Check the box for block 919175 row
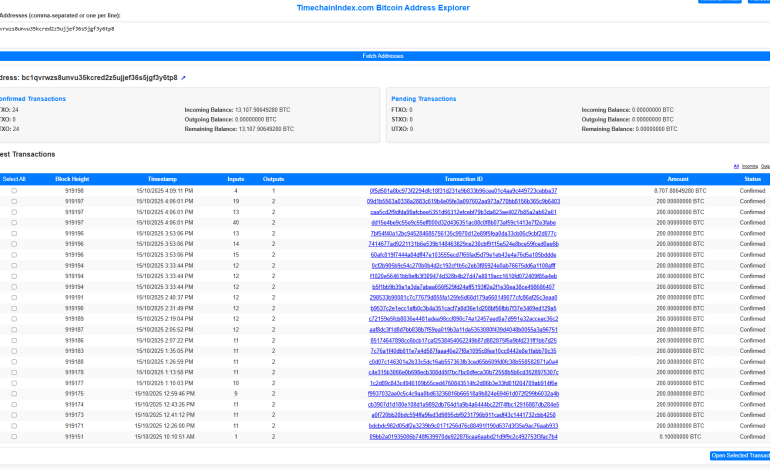 tap(14, 394)
